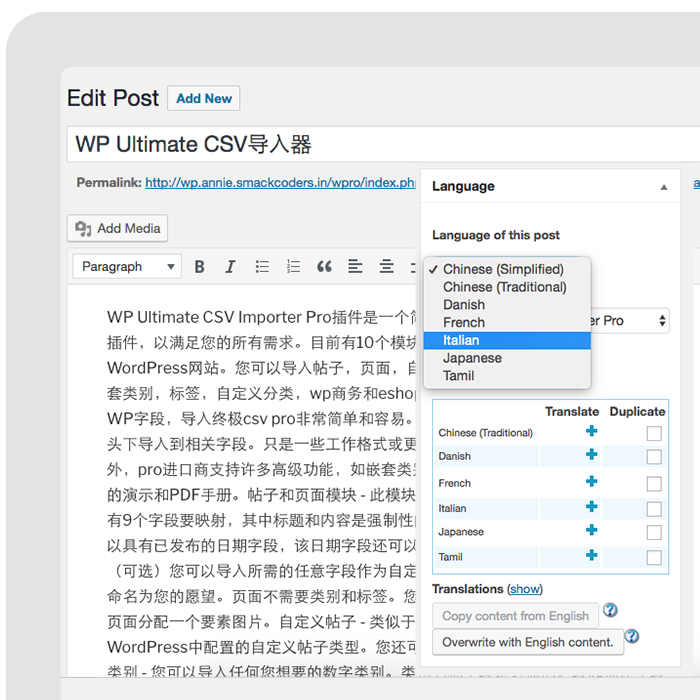Screen dimensions: 700x700
Task: Click the Add Media button
Action: point(117,228)
